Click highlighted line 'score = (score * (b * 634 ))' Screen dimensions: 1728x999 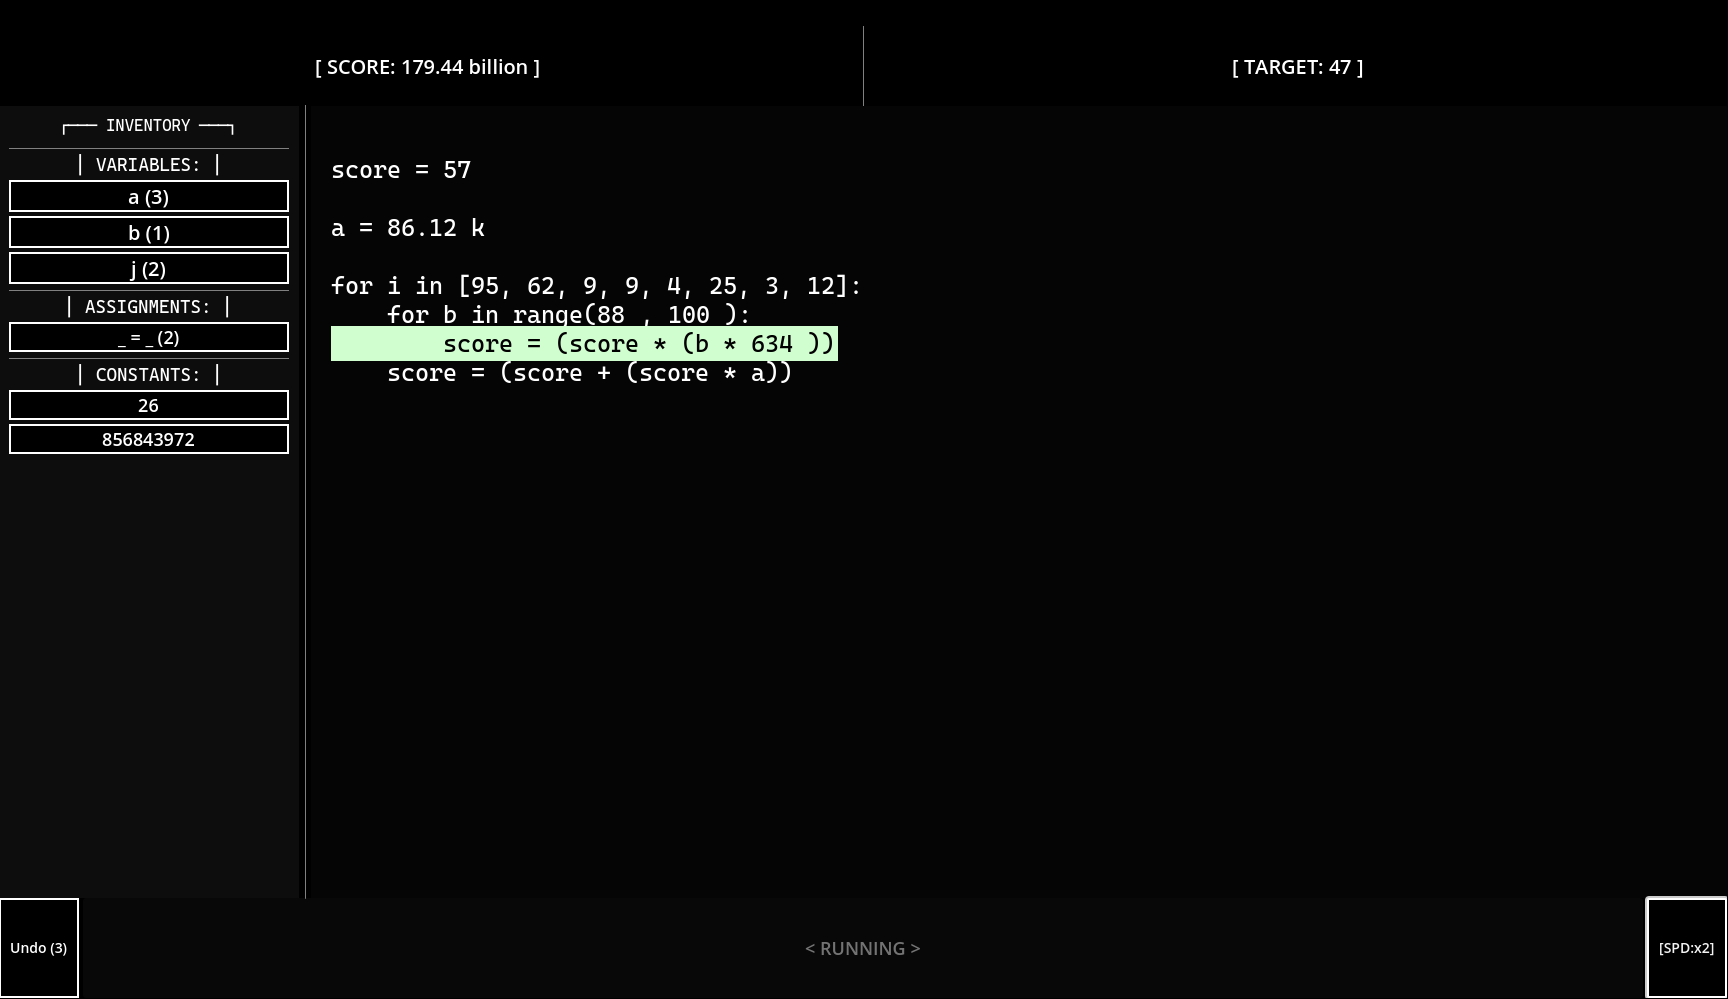tap(584, 344)
